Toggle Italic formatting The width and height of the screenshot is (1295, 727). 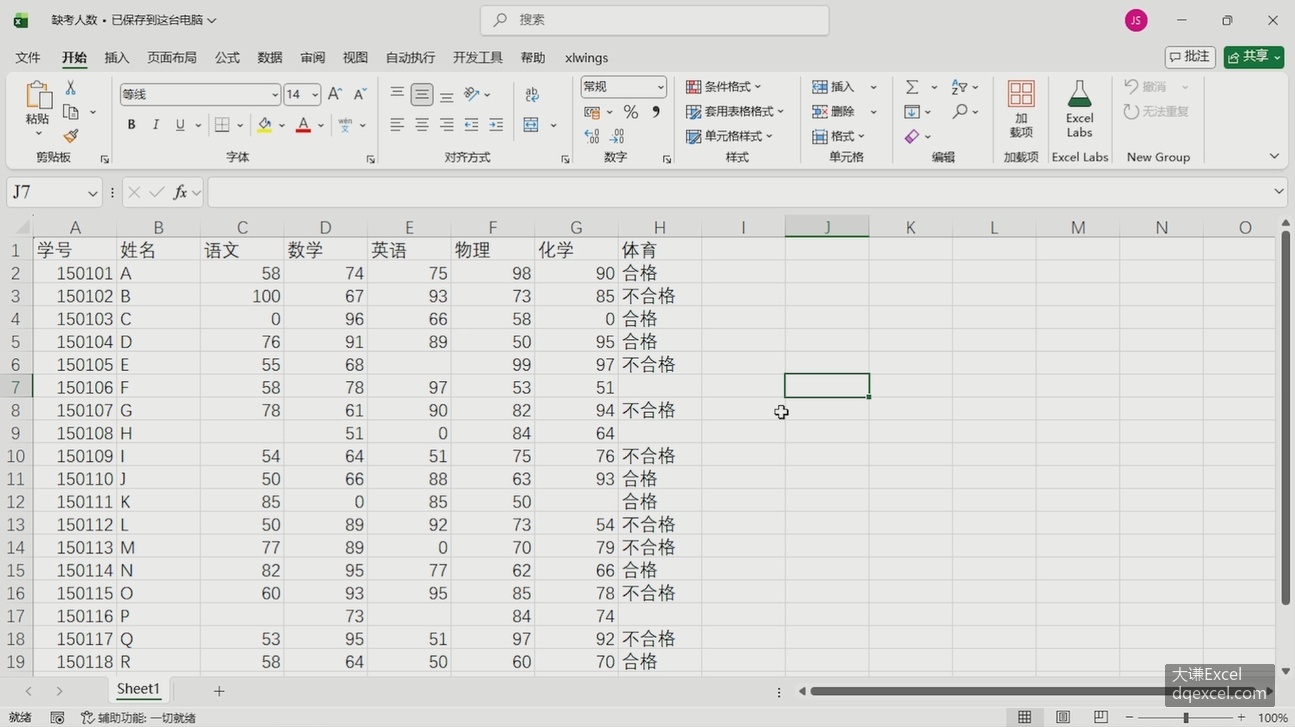156,125
